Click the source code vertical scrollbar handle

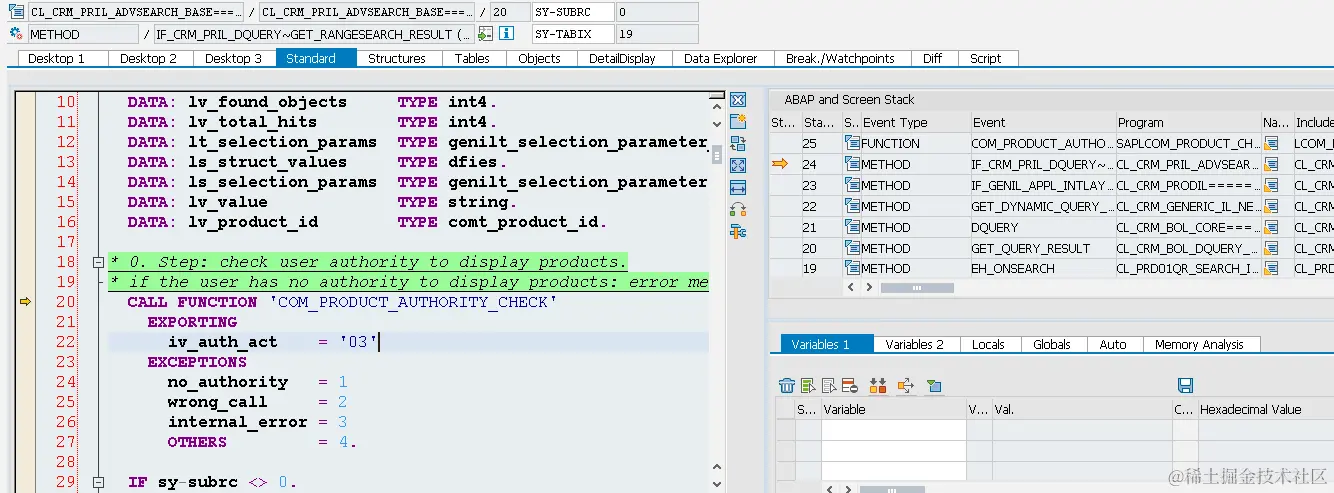click(716, 154)
